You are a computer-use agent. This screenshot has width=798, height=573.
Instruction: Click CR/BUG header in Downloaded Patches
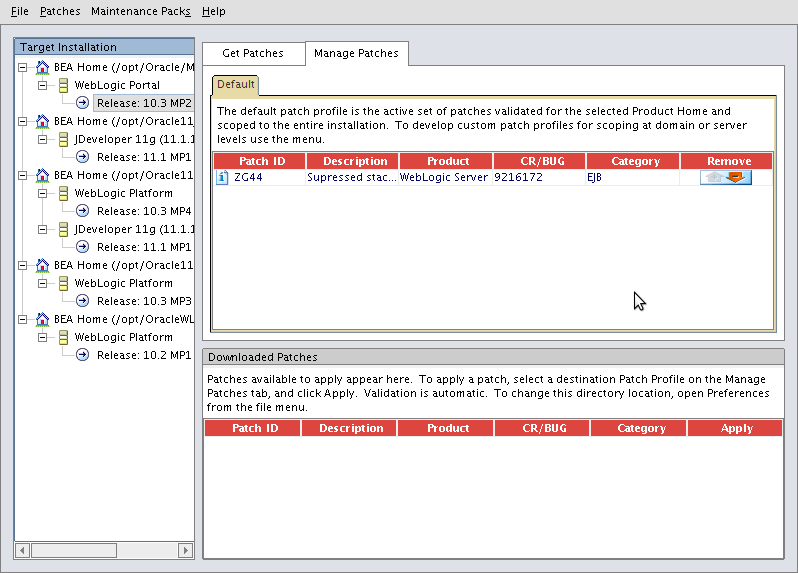[542, 428]
